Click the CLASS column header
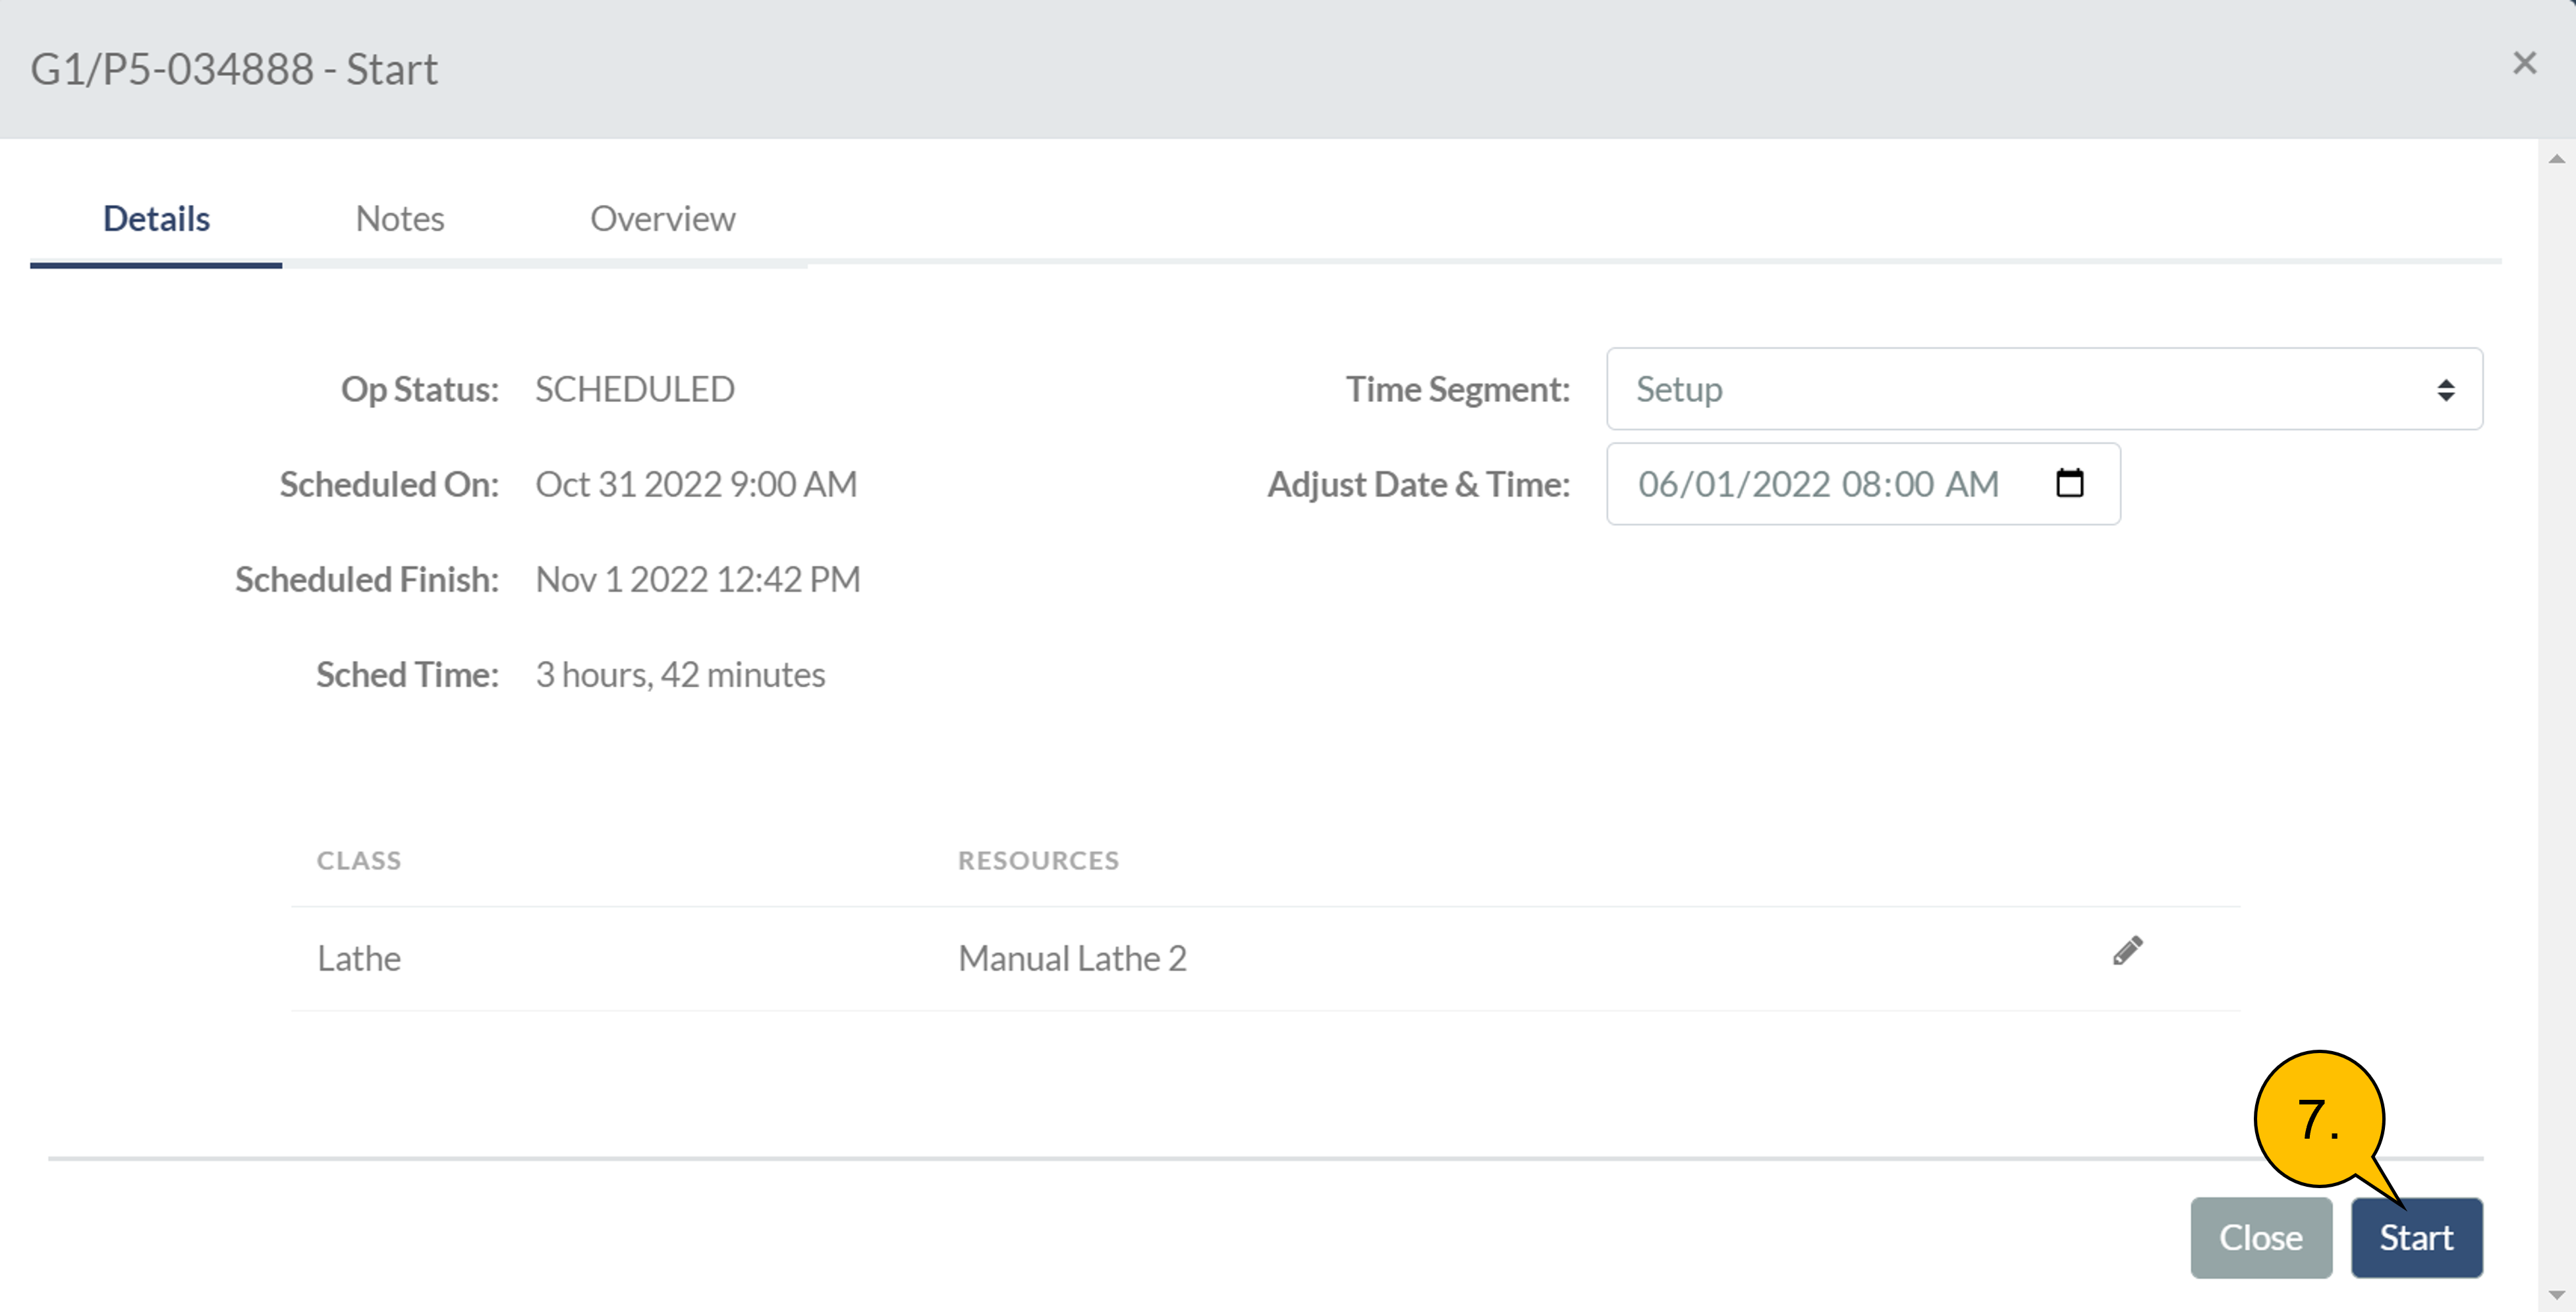Image resolution: width=2576 pixels, height=1312 pixels. [x=359, y=860]
